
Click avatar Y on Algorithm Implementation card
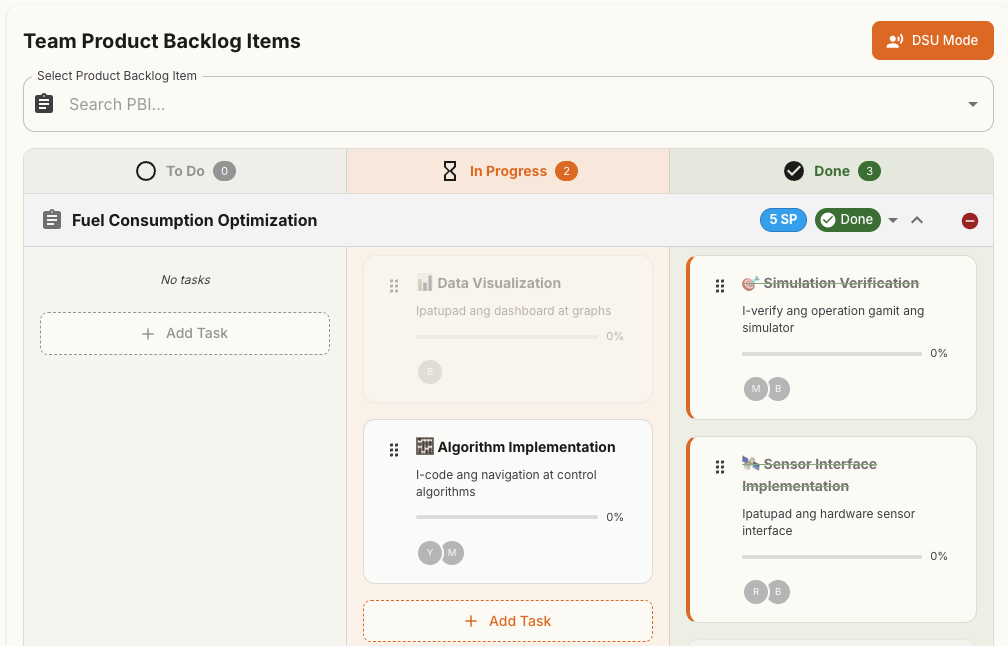coord(429,553)
